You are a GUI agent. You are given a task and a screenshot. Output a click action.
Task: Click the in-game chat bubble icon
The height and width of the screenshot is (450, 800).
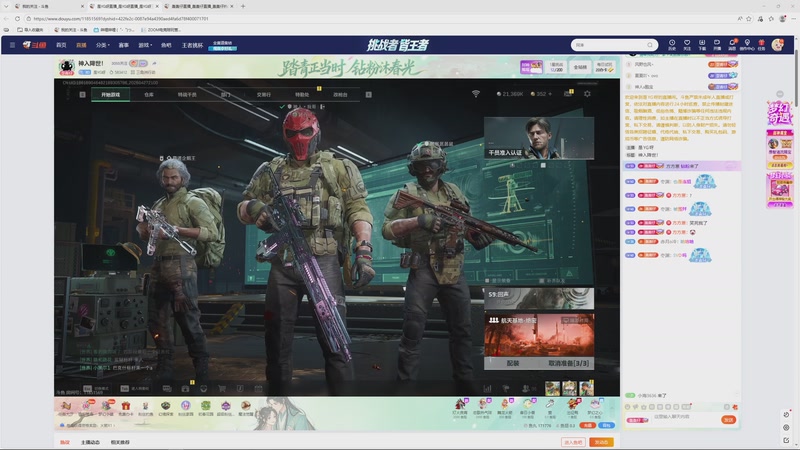(x=167, y=389)
